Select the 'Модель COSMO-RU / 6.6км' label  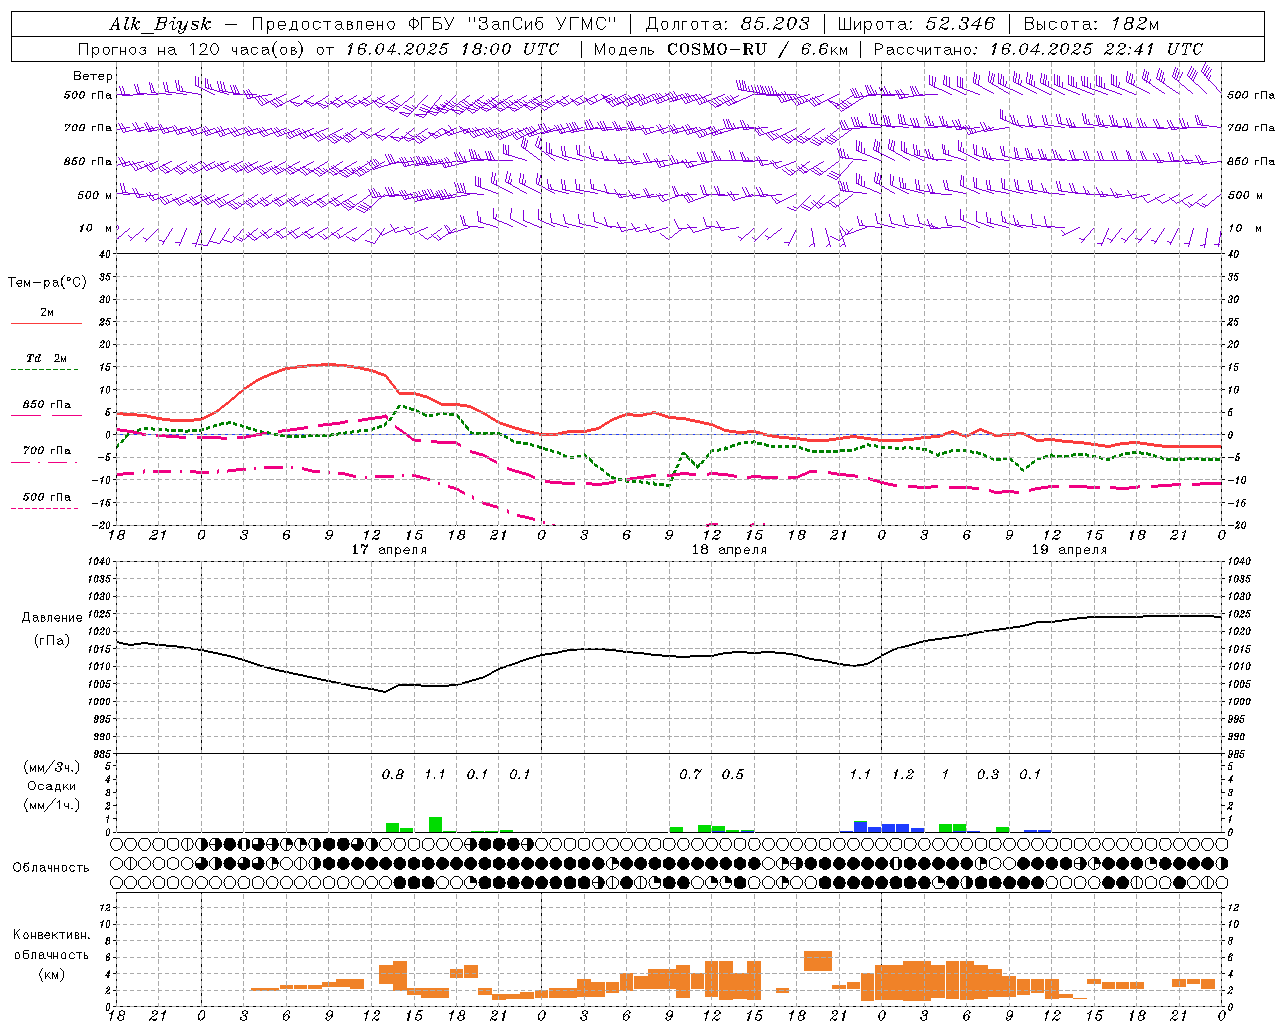point(720,49)
